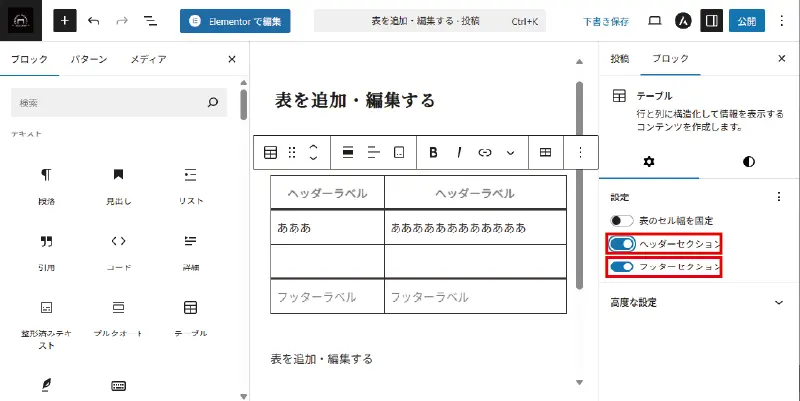Click the post title 表を追加・編集する

(x=355, y=100)
